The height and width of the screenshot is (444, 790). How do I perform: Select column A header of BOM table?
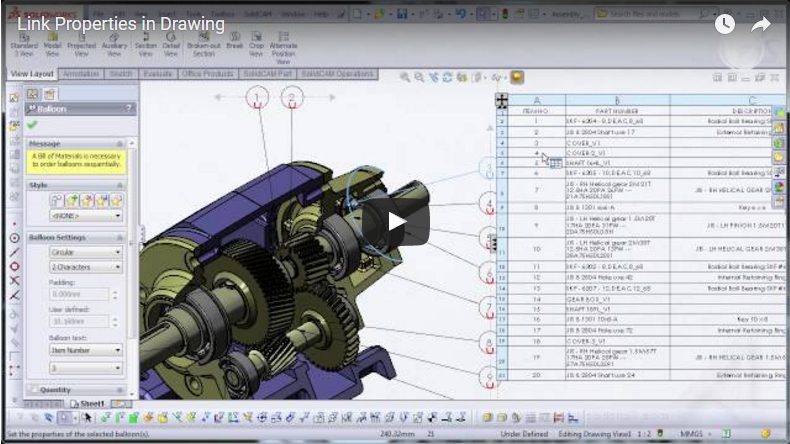coord(537,100)
